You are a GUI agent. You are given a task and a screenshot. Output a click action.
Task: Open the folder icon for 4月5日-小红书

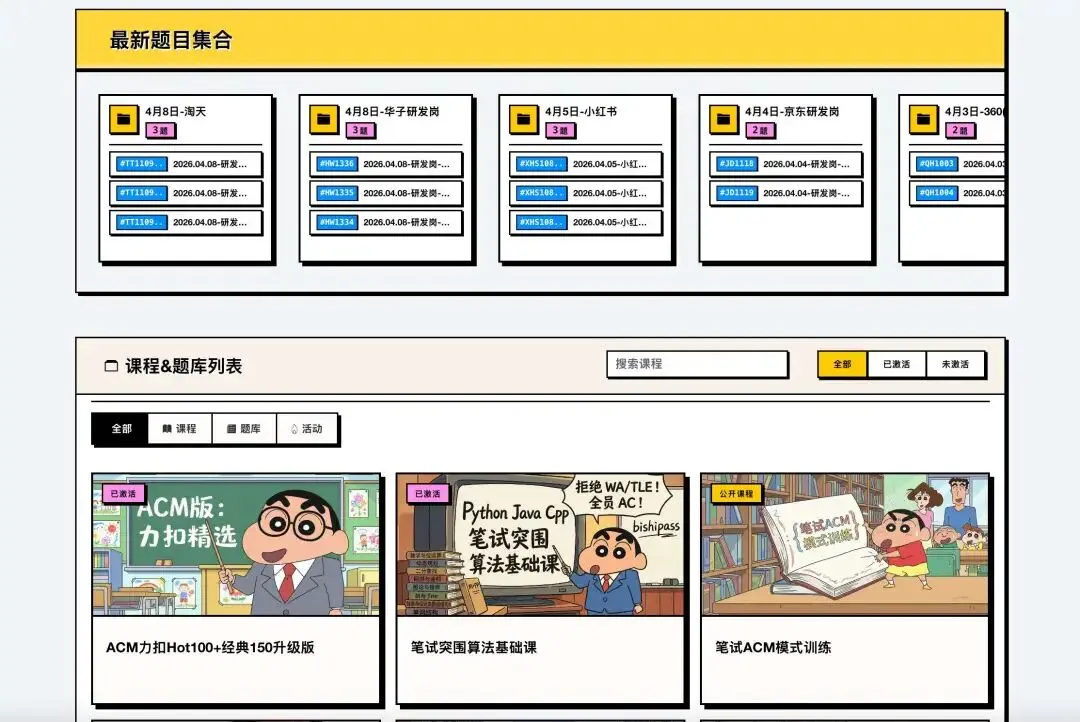tap(523, 119)
